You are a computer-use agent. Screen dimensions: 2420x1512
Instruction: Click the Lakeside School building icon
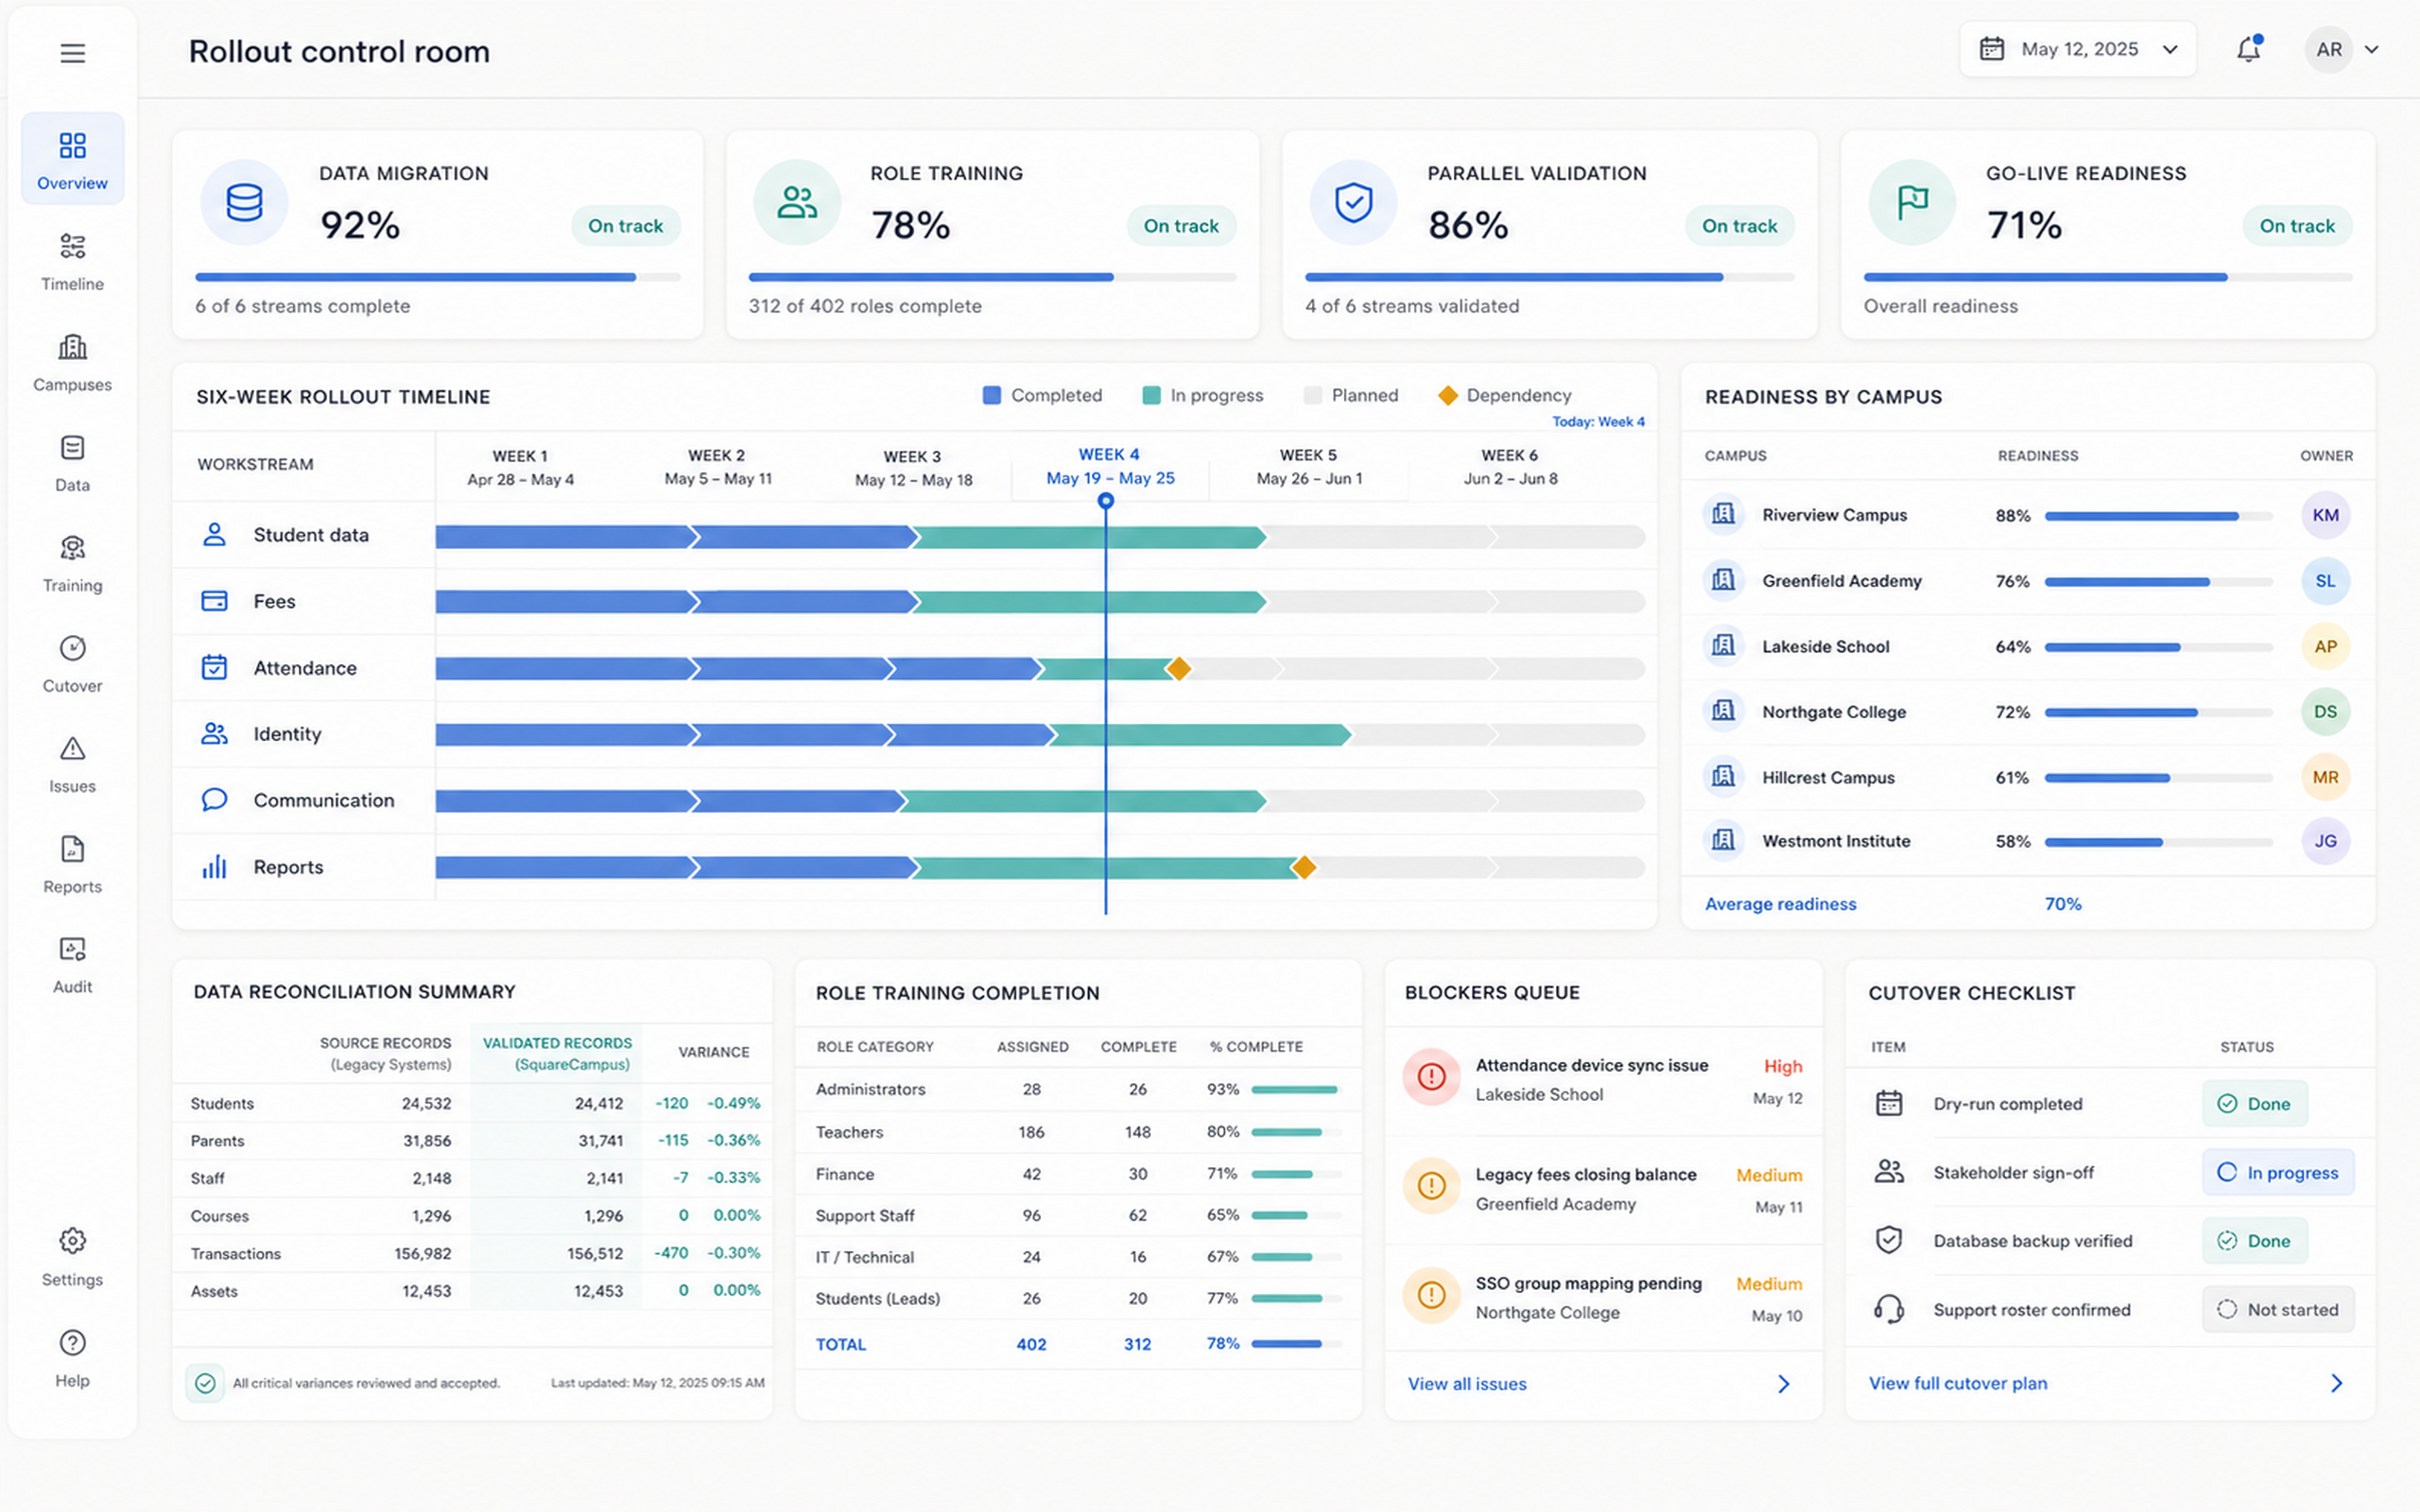click(1723, 646)
